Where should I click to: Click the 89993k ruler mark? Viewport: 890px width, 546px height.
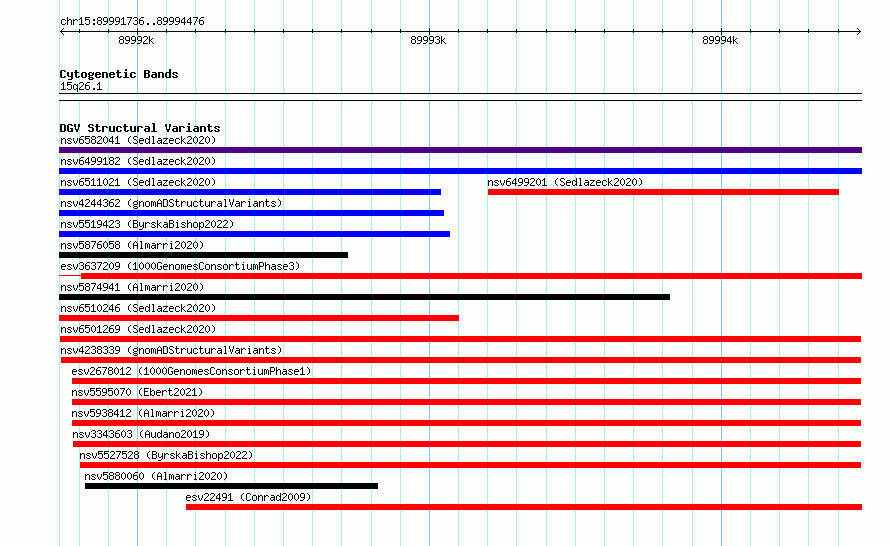[428, 40]
